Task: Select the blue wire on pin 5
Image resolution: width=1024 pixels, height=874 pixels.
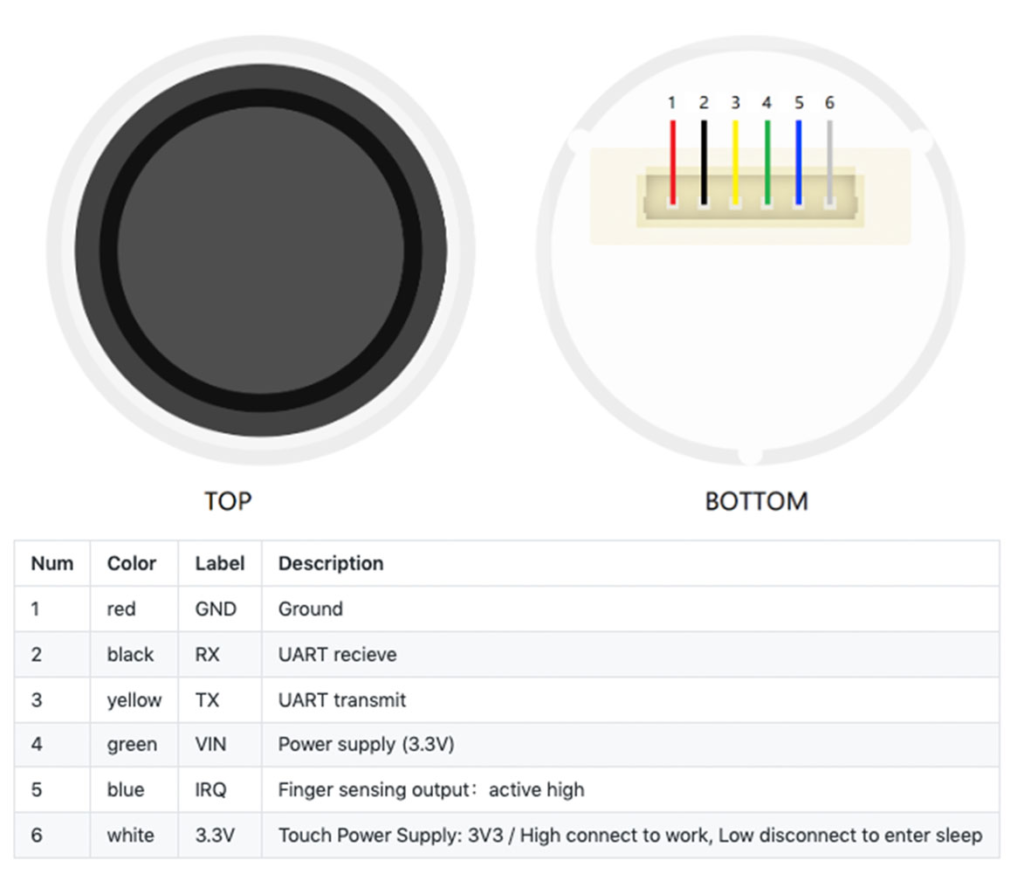Action: tap(798, 162)
